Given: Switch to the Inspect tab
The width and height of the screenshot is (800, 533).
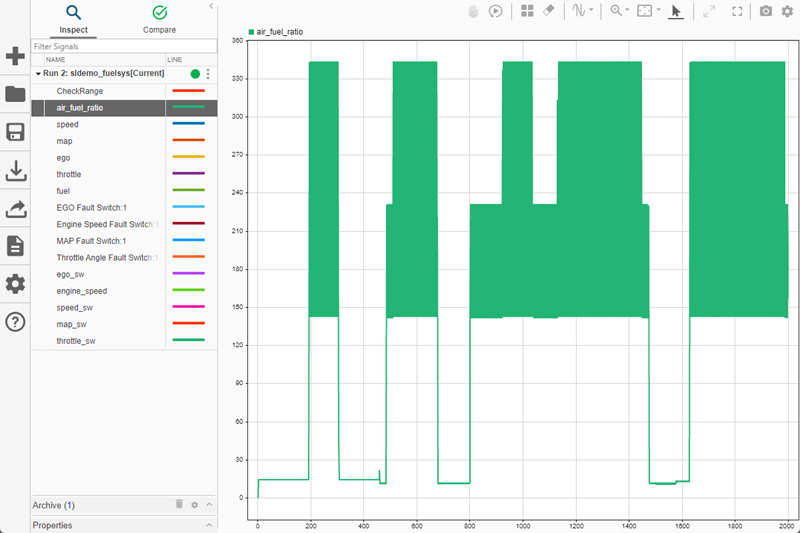Looking at the screenshot, I should (x=73, y=20).
